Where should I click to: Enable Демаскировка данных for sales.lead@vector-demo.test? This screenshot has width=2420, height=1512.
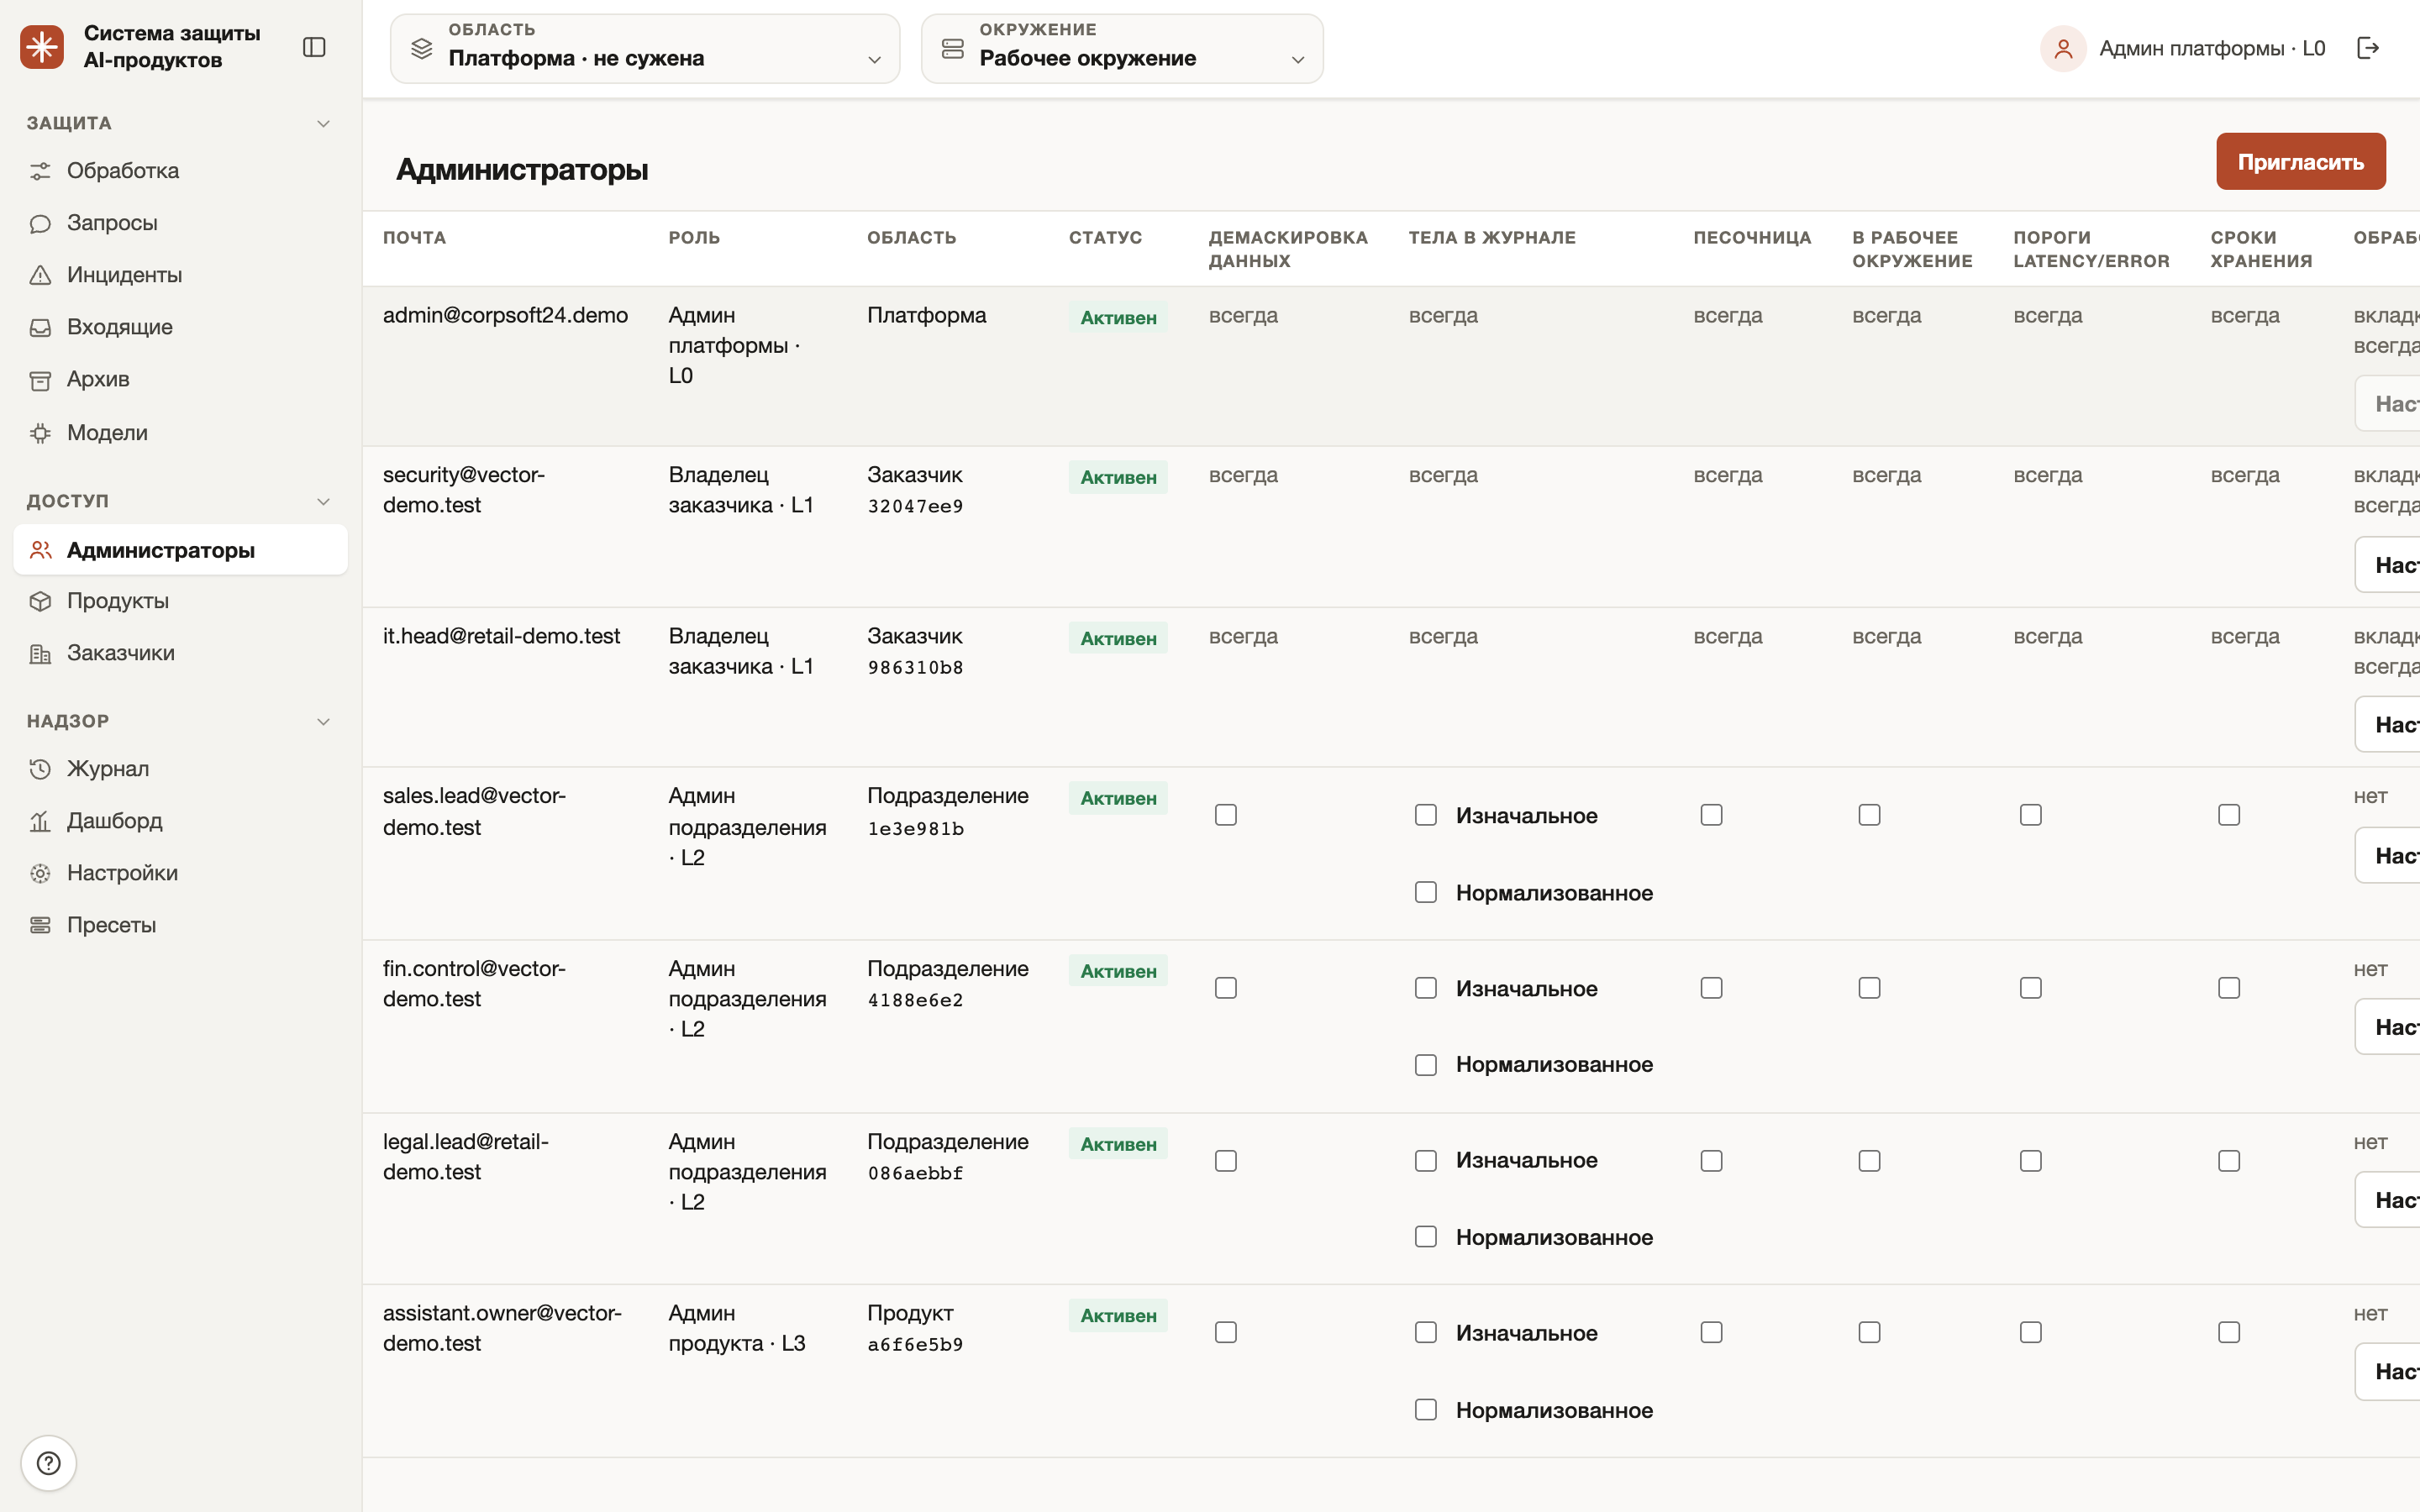coord(1226,815)
